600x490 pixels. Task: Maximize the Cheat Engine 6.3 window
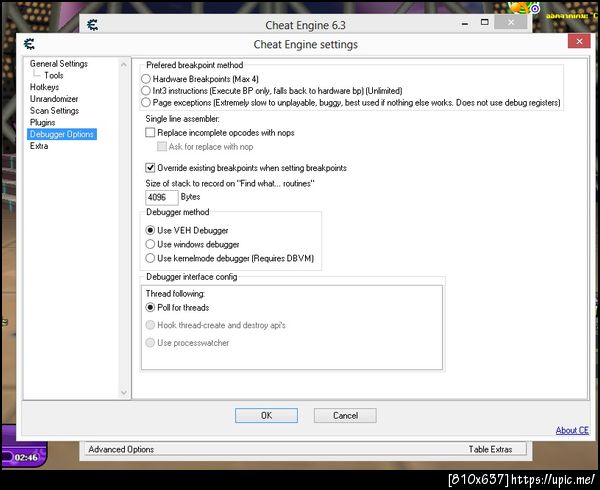coord(484,23)
